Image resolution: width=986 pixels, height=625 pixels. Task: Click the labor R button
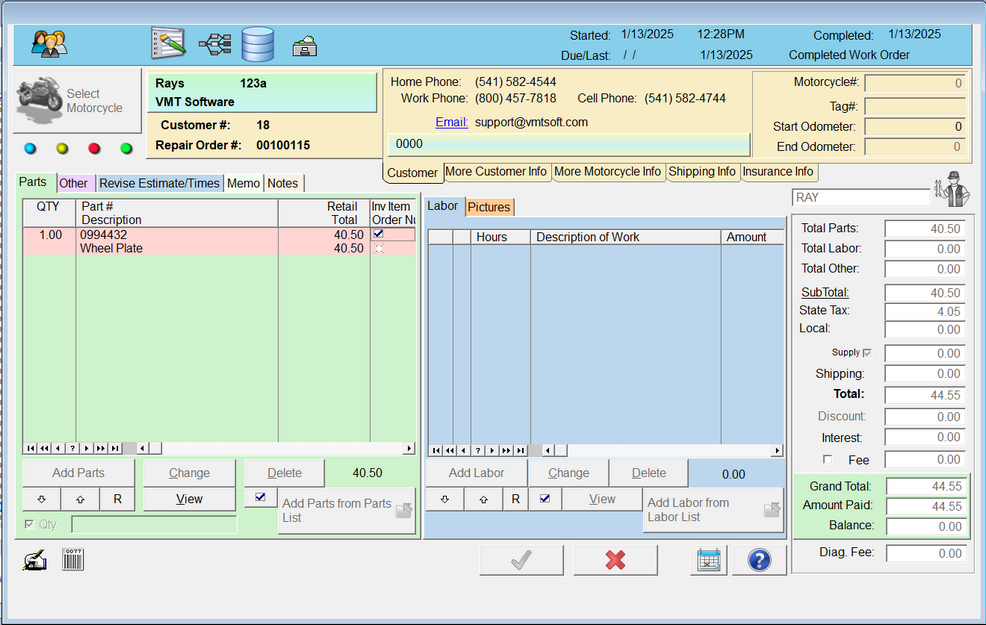(516, 499)
